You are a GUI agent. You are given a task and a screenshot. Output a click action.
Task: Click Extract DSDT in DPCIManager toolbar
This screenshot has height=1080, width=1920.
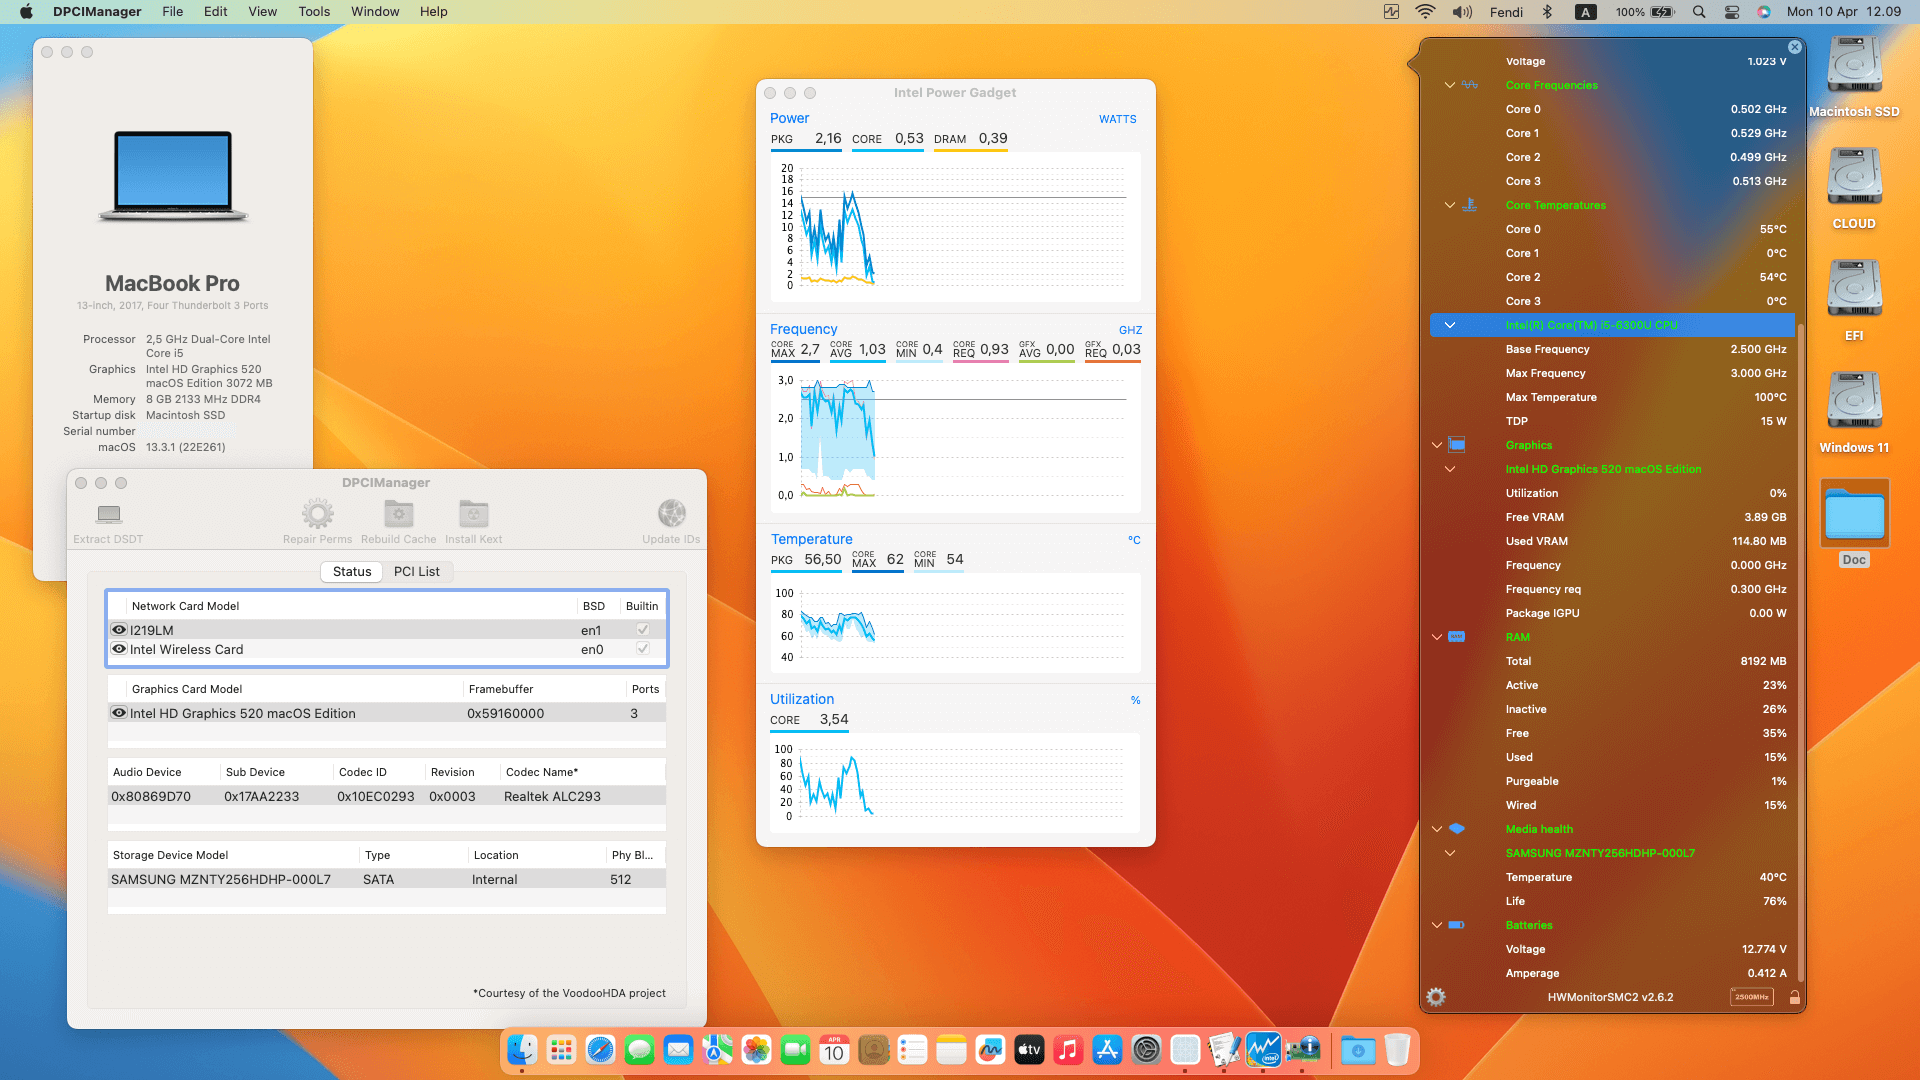point(108,523)
